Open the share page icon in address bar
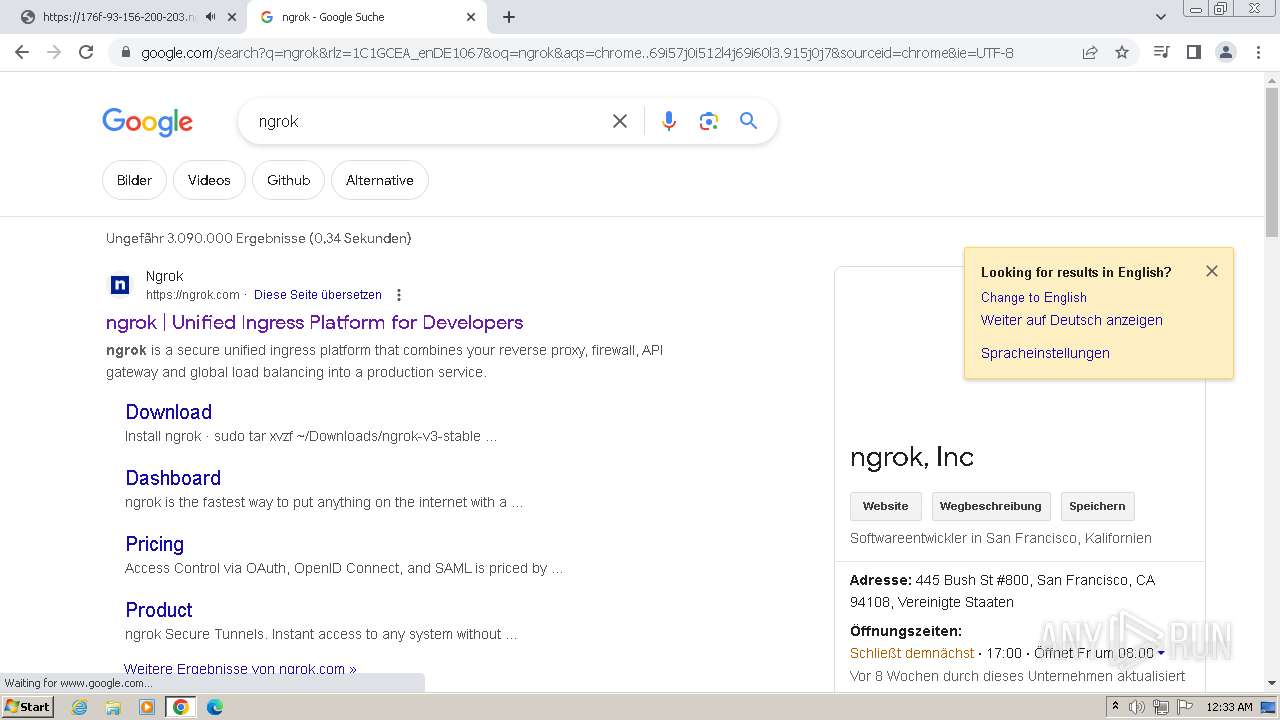Viewport: 1280px width, 720px height. (1090, 52)
